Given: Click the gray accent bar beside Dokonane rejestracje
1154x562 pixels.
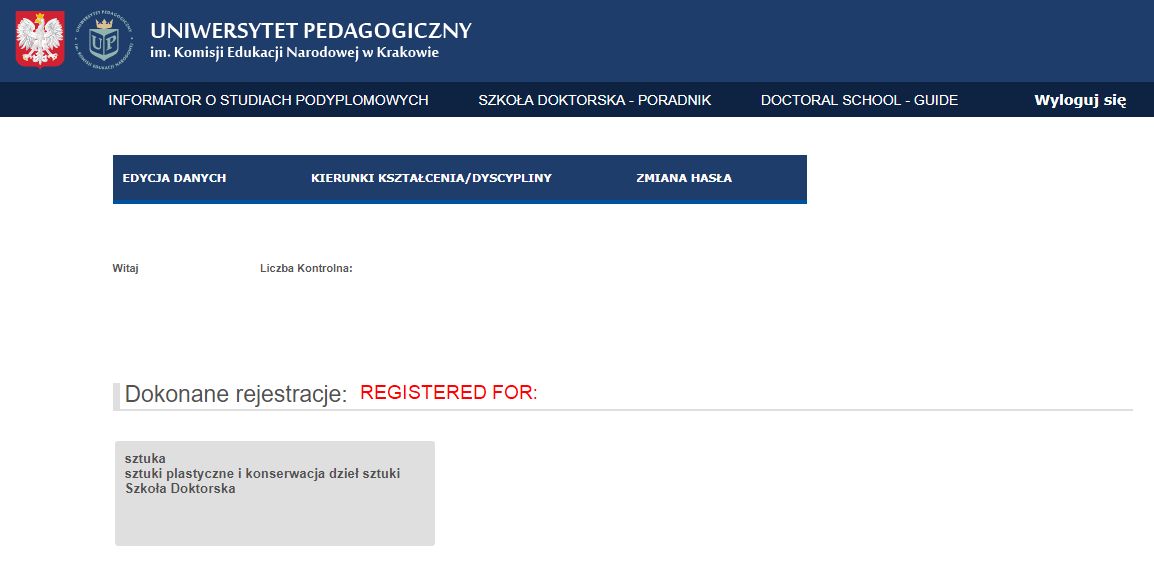Looking at the screenshot, I should pyautogui.click(x=116, y=396).
